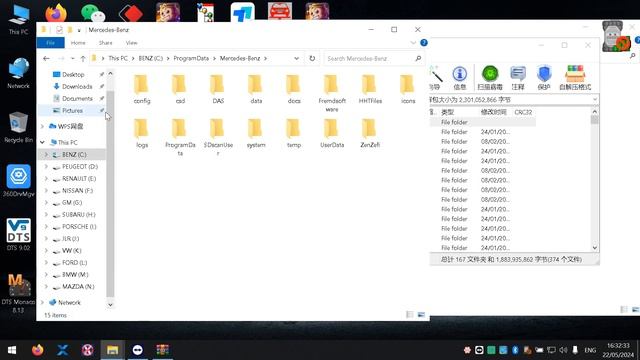Image resolution: width=640 pixels, height=360 pixels.
Task: Click ProgramData in the address breadcrumb
Action: tap(191, 58)
